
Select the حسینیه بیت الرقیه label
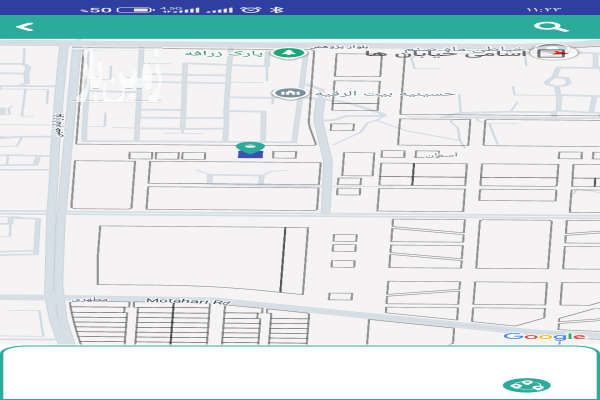(384, 93)
